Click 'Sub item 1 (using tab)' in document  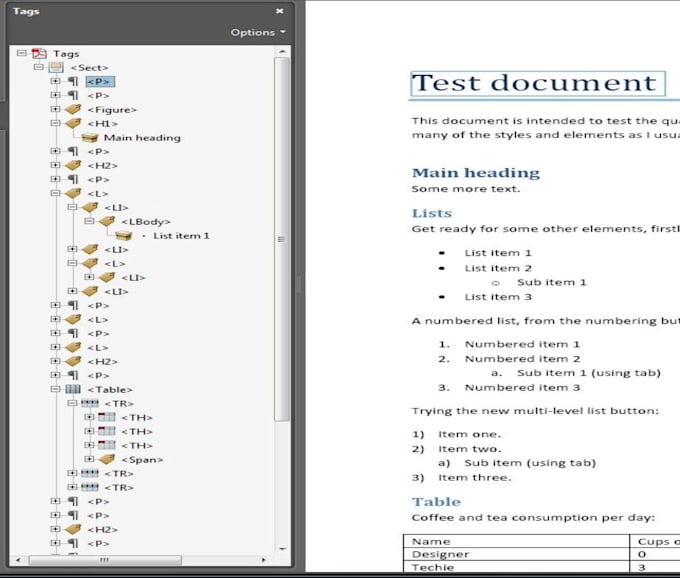[588, 373]
